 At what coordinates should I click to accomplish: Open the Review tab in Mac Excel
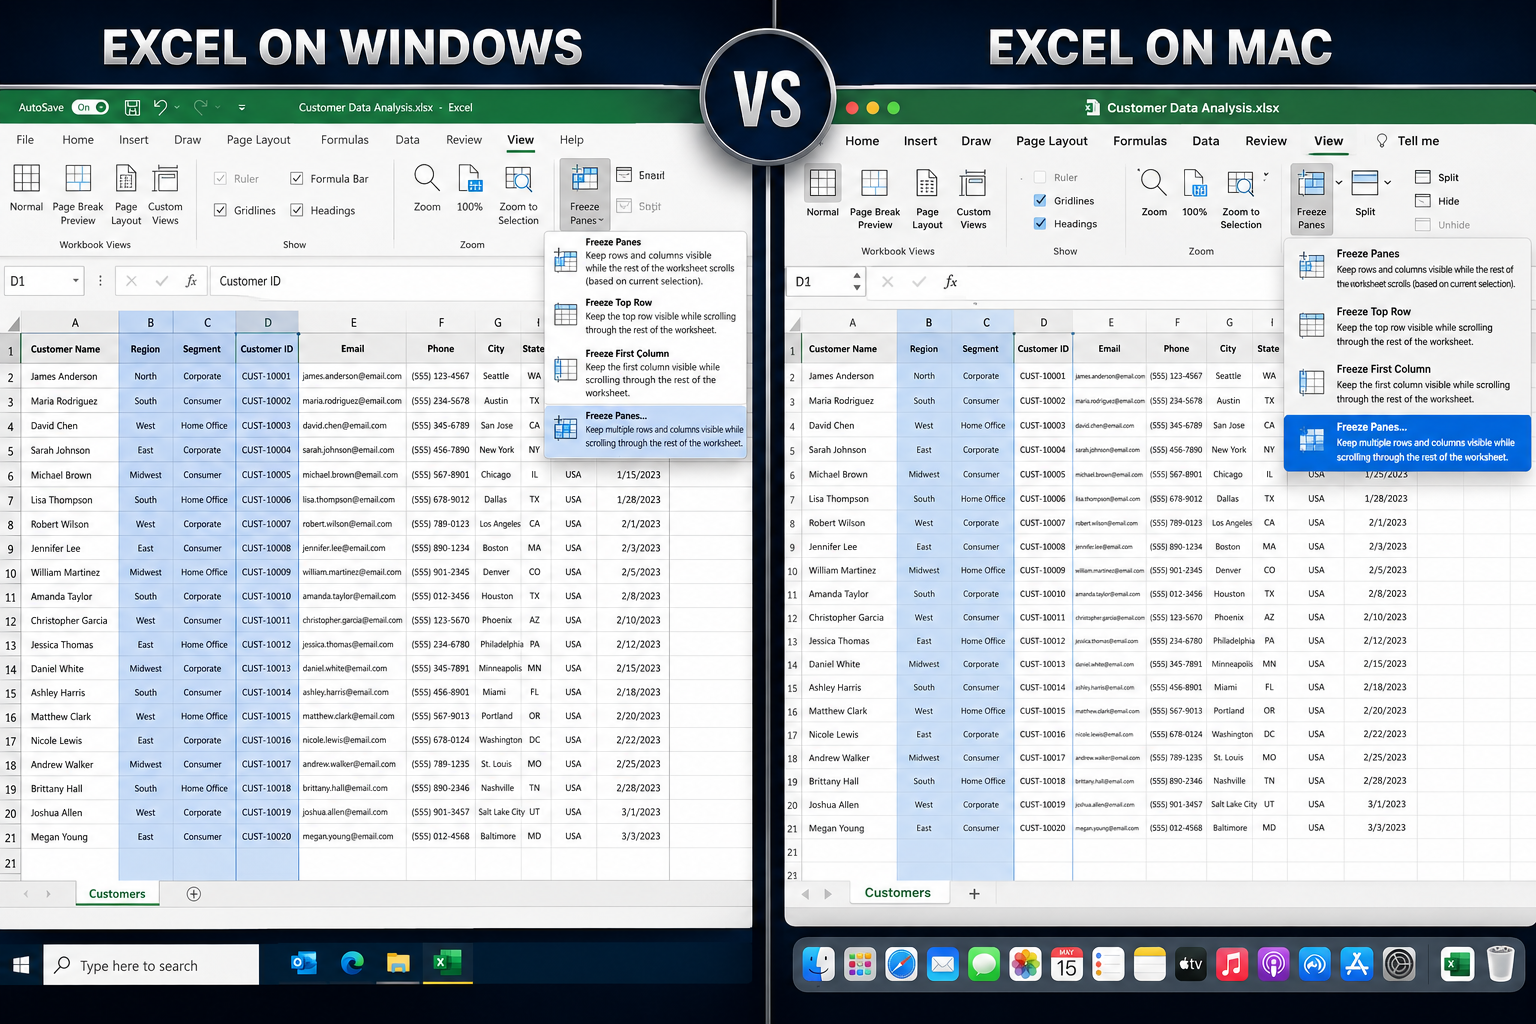pyautogui.click(x=1266, y=141)
